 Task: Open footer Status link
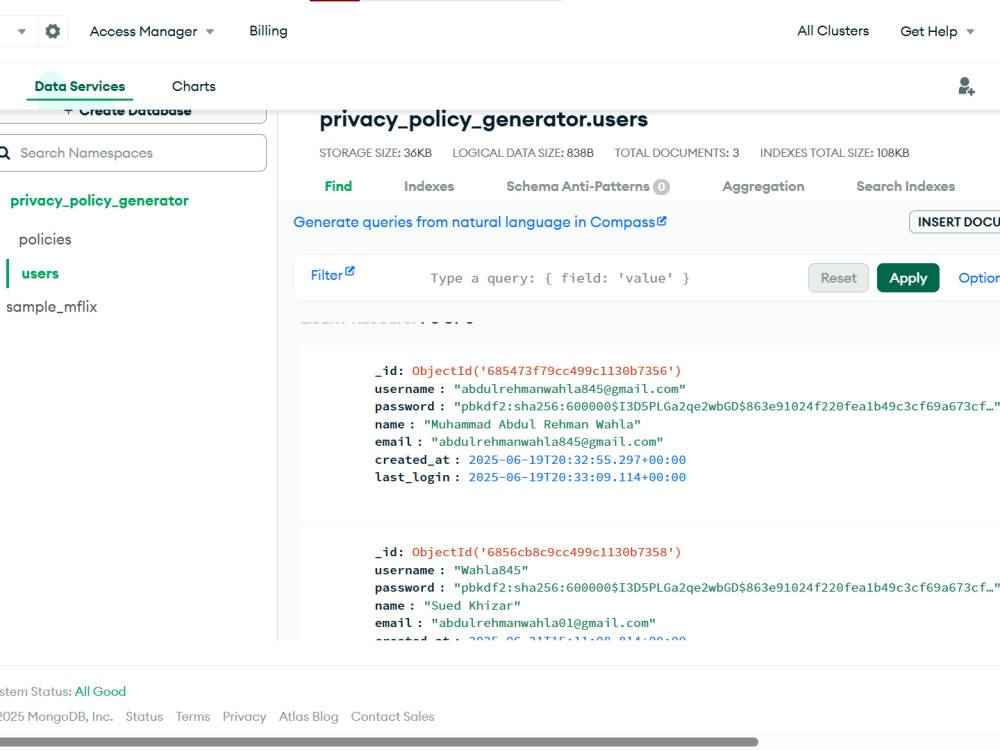144,717
